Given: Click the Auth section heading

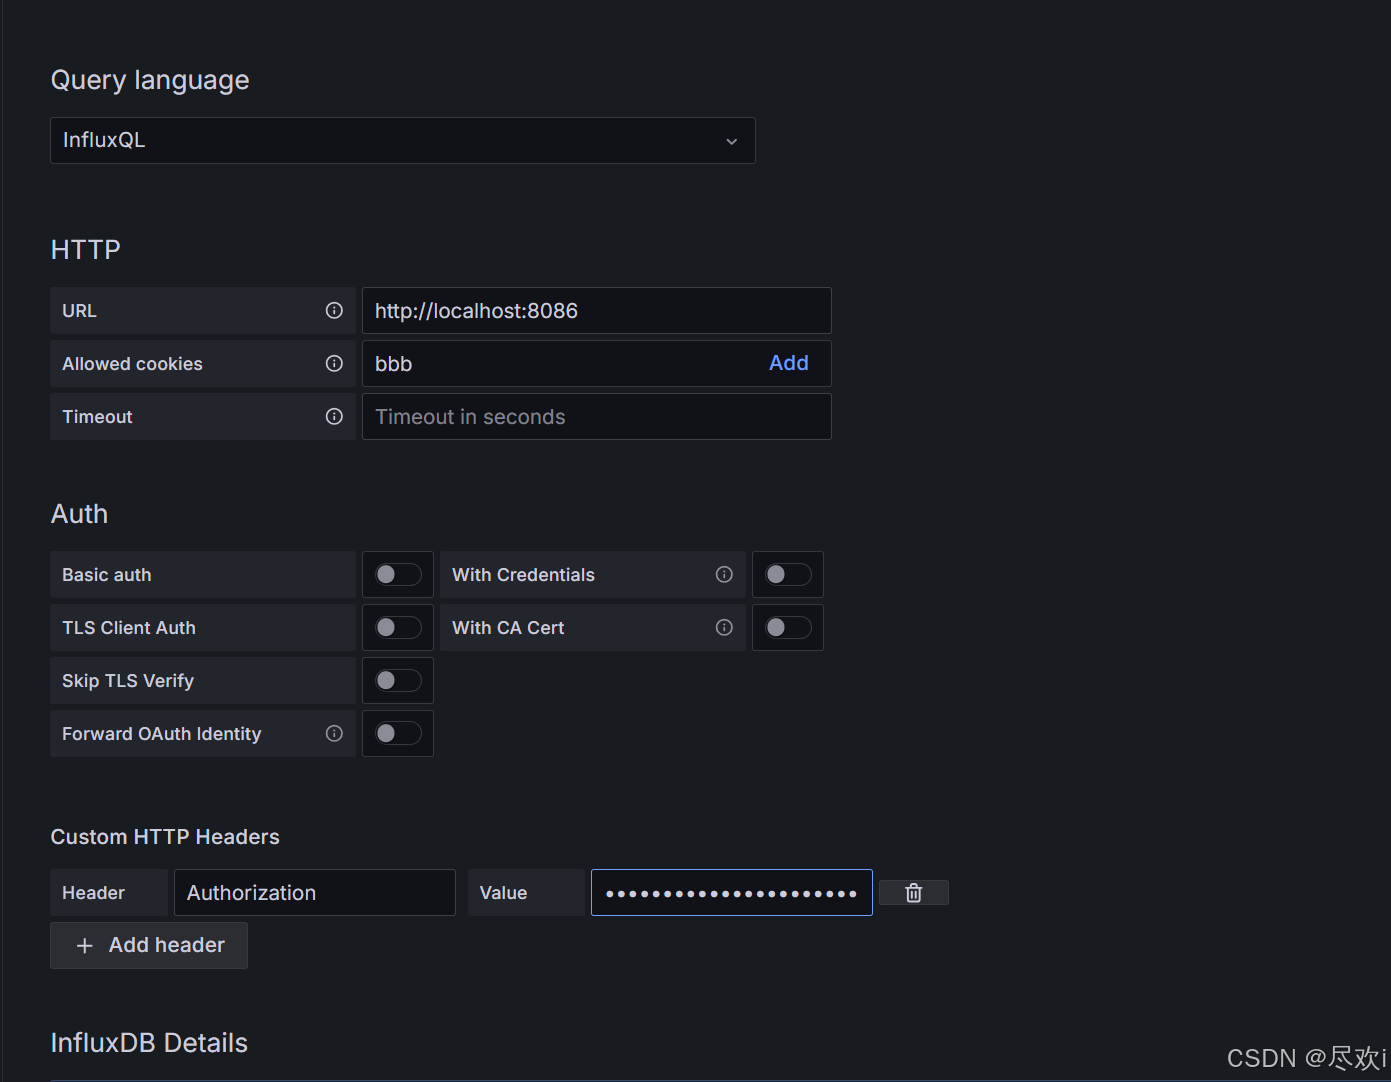Looking at the screenshot, I should click(79, 514).
